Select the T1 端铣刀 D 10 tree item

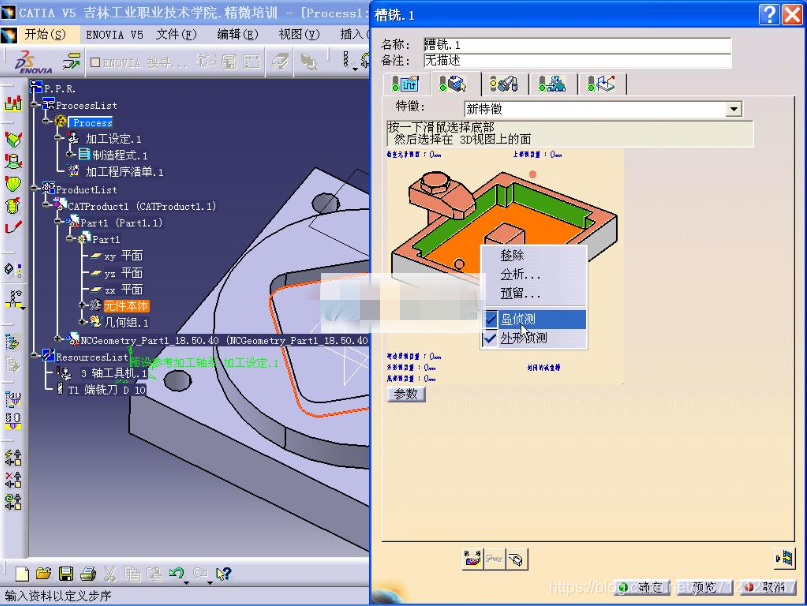click(x=101, y=390)
